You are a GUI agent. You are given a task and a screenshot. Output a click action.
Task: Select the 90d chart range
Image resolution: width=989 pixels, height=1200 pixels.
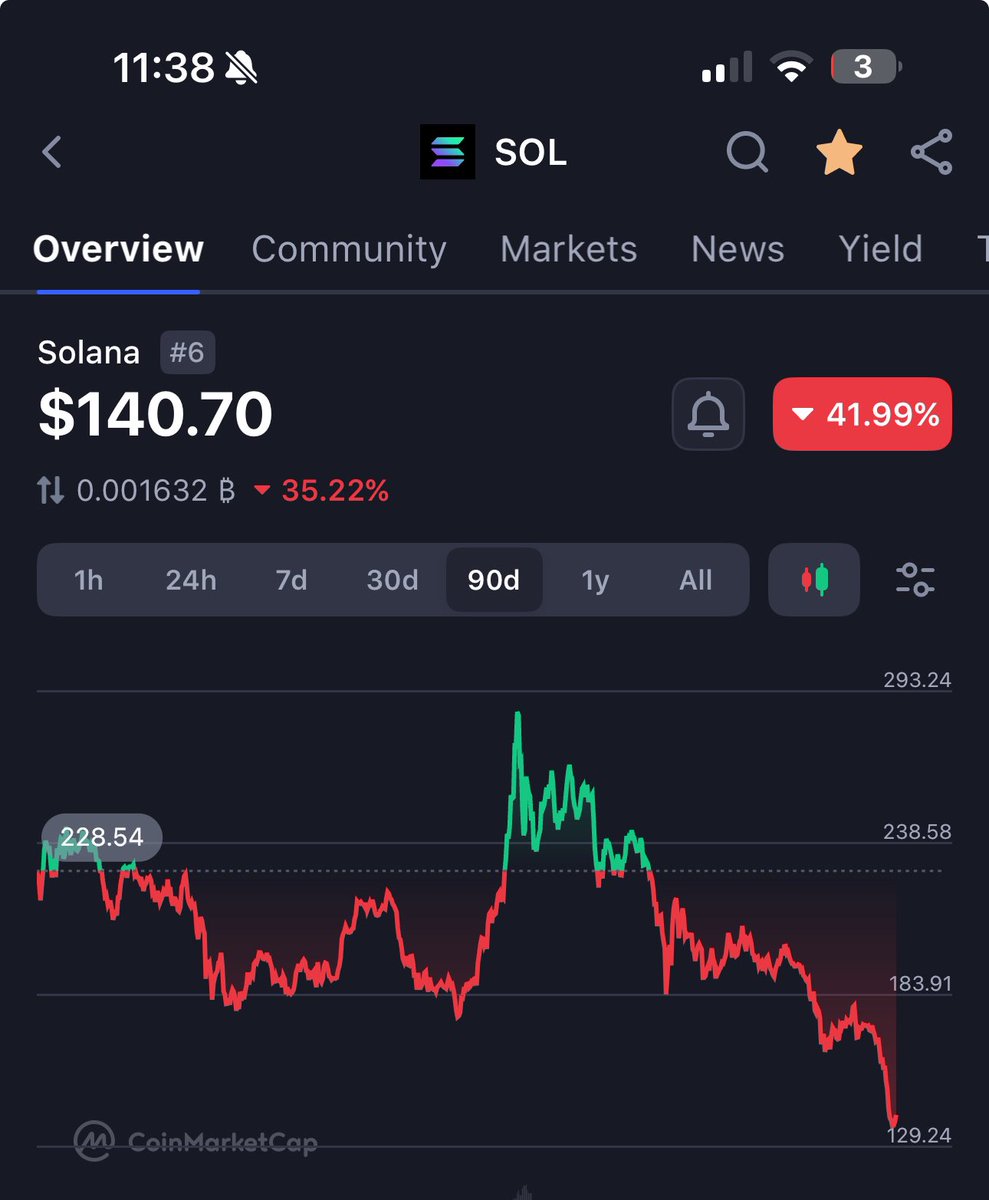tap(494, 580)
